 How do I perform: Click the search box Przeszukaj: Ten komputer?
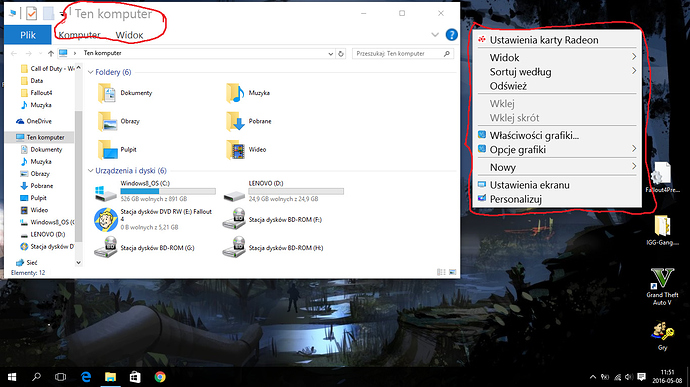(x=403, y=54)
